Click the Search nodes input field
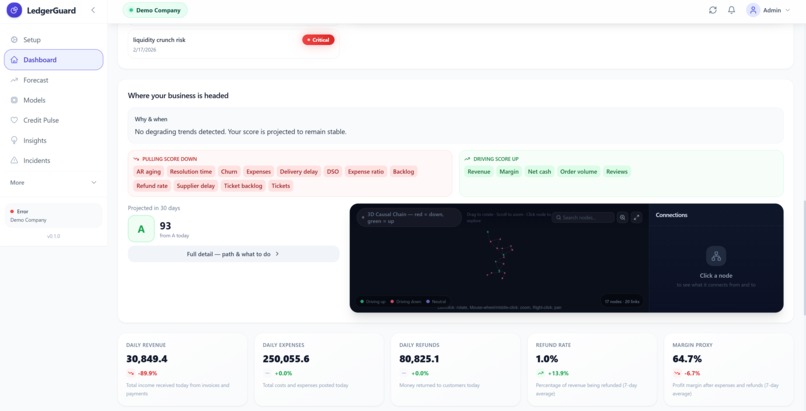Viewport: 806px width, 411px height. coord(583,217)
